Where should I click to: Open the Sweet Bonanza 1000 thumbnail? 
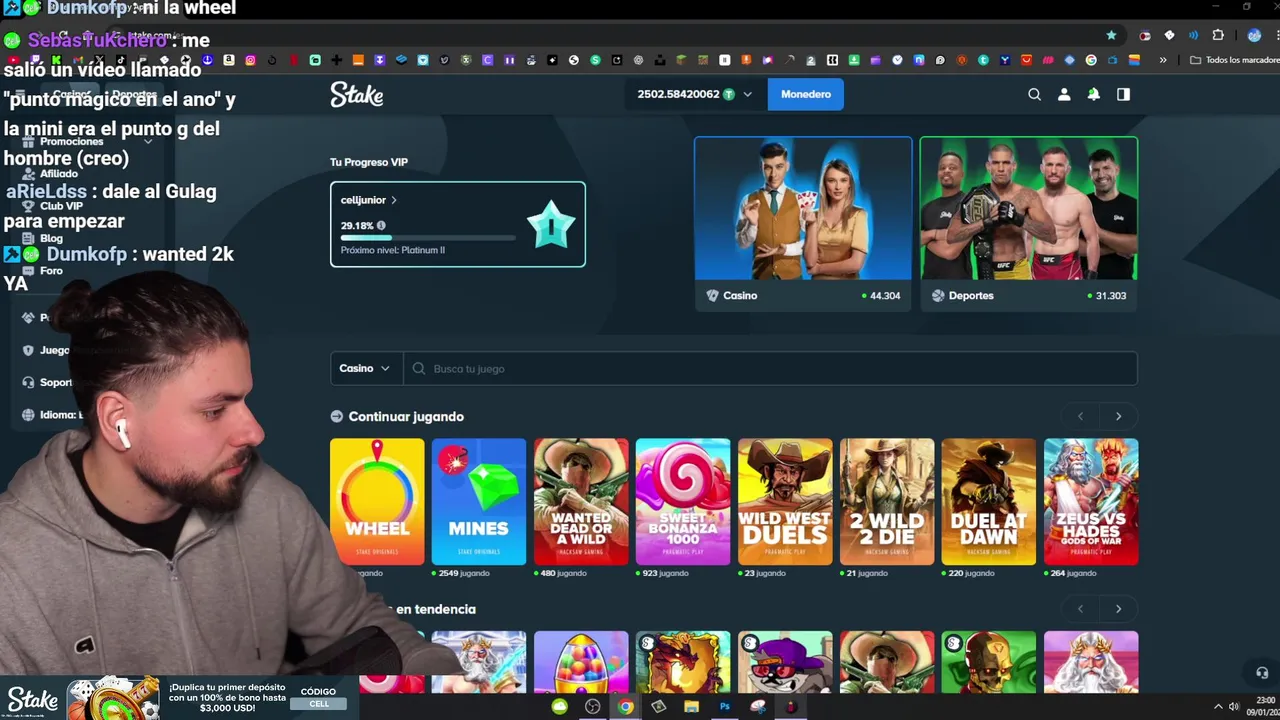coord(683,501)
